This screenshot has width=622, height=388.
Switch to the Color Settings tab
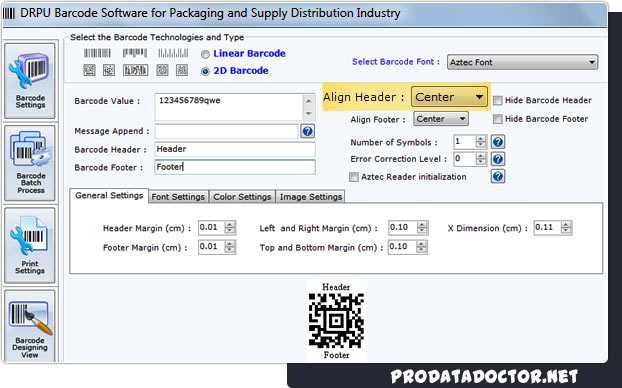[242, 197]
